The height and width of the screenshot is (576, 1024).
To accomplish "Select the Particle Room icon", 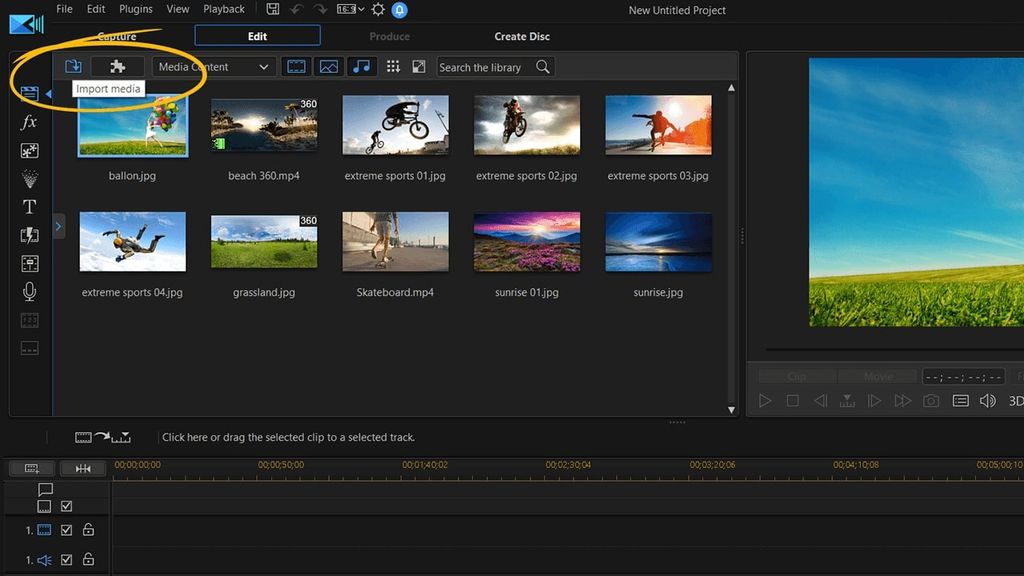I will tap(30, 178).
